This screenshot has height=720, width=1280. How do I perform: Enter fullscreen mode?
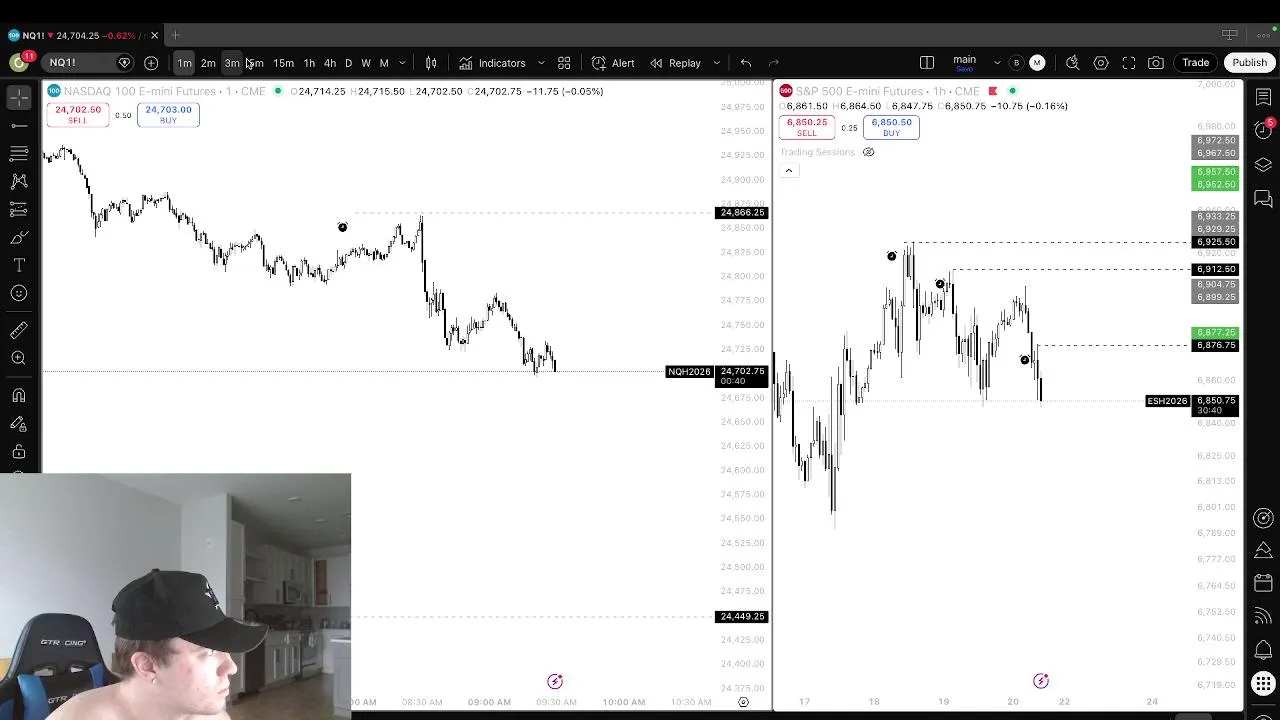point(1129,63)
